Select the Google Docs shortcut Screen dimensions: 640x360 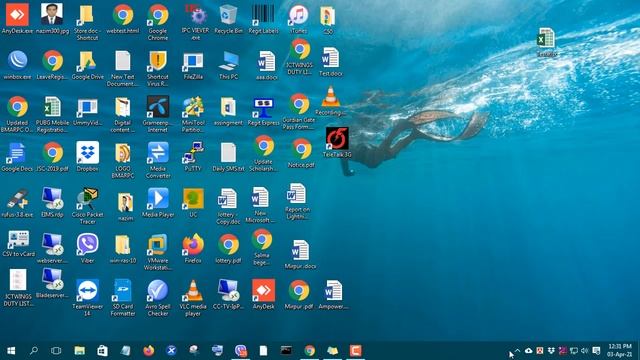[x=17, y=157]
